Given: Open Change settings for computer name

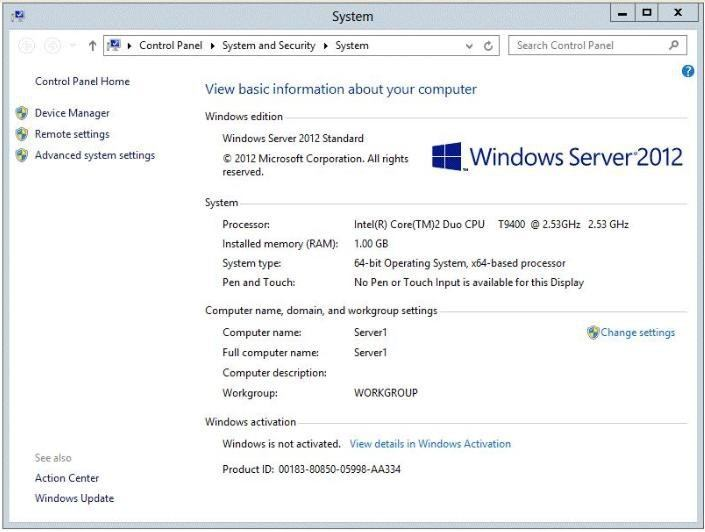Looking at the screenshot, I should click(637, 333).
